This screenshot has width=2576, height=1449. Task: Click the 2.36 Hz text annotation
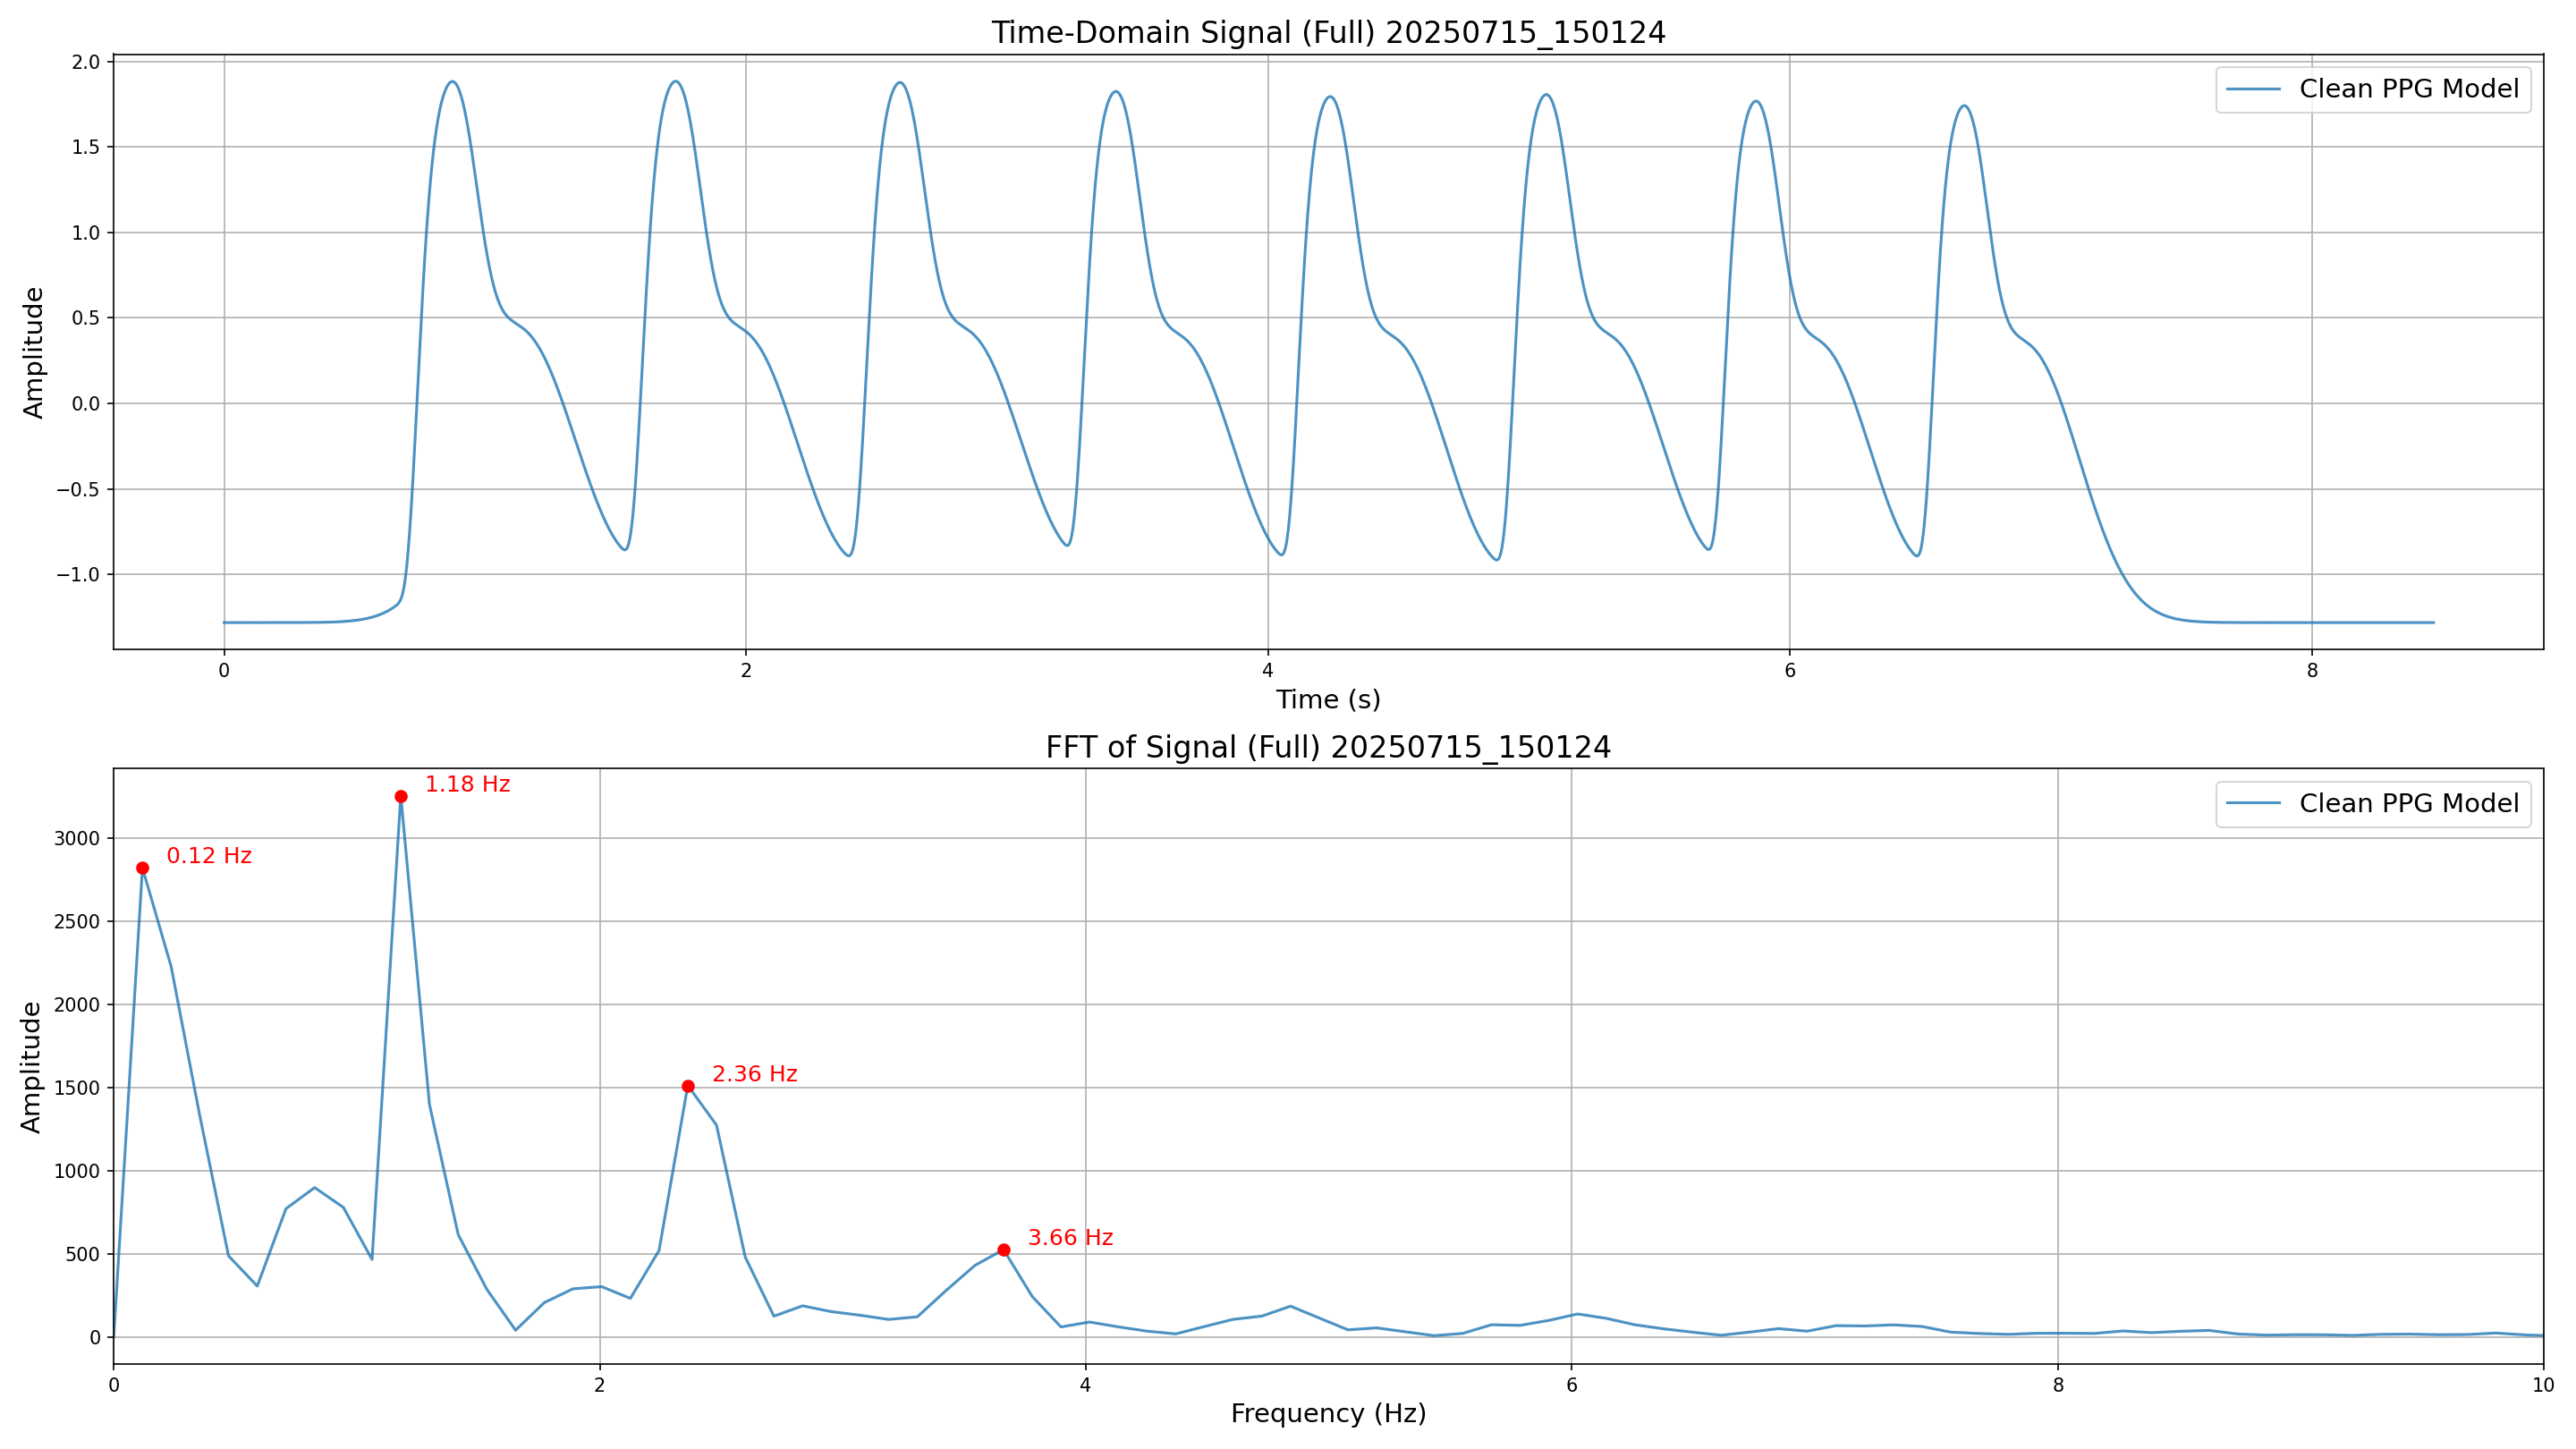tap(754, 1074)
